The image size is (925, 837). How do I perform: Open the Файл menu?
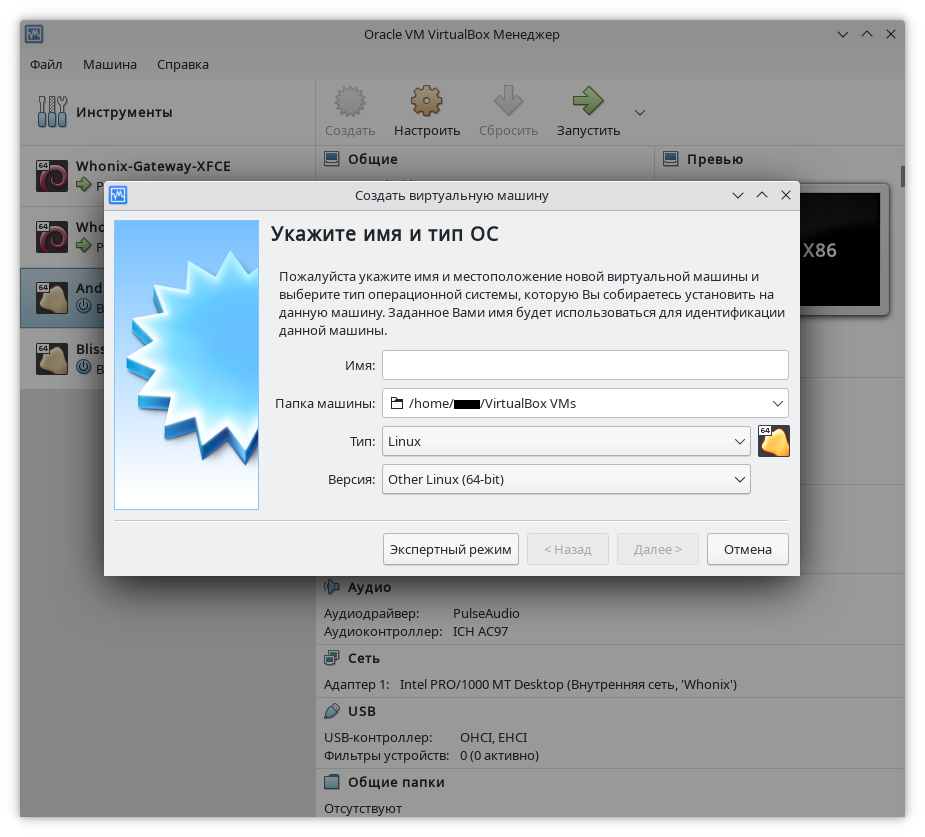tap(46, 64)
